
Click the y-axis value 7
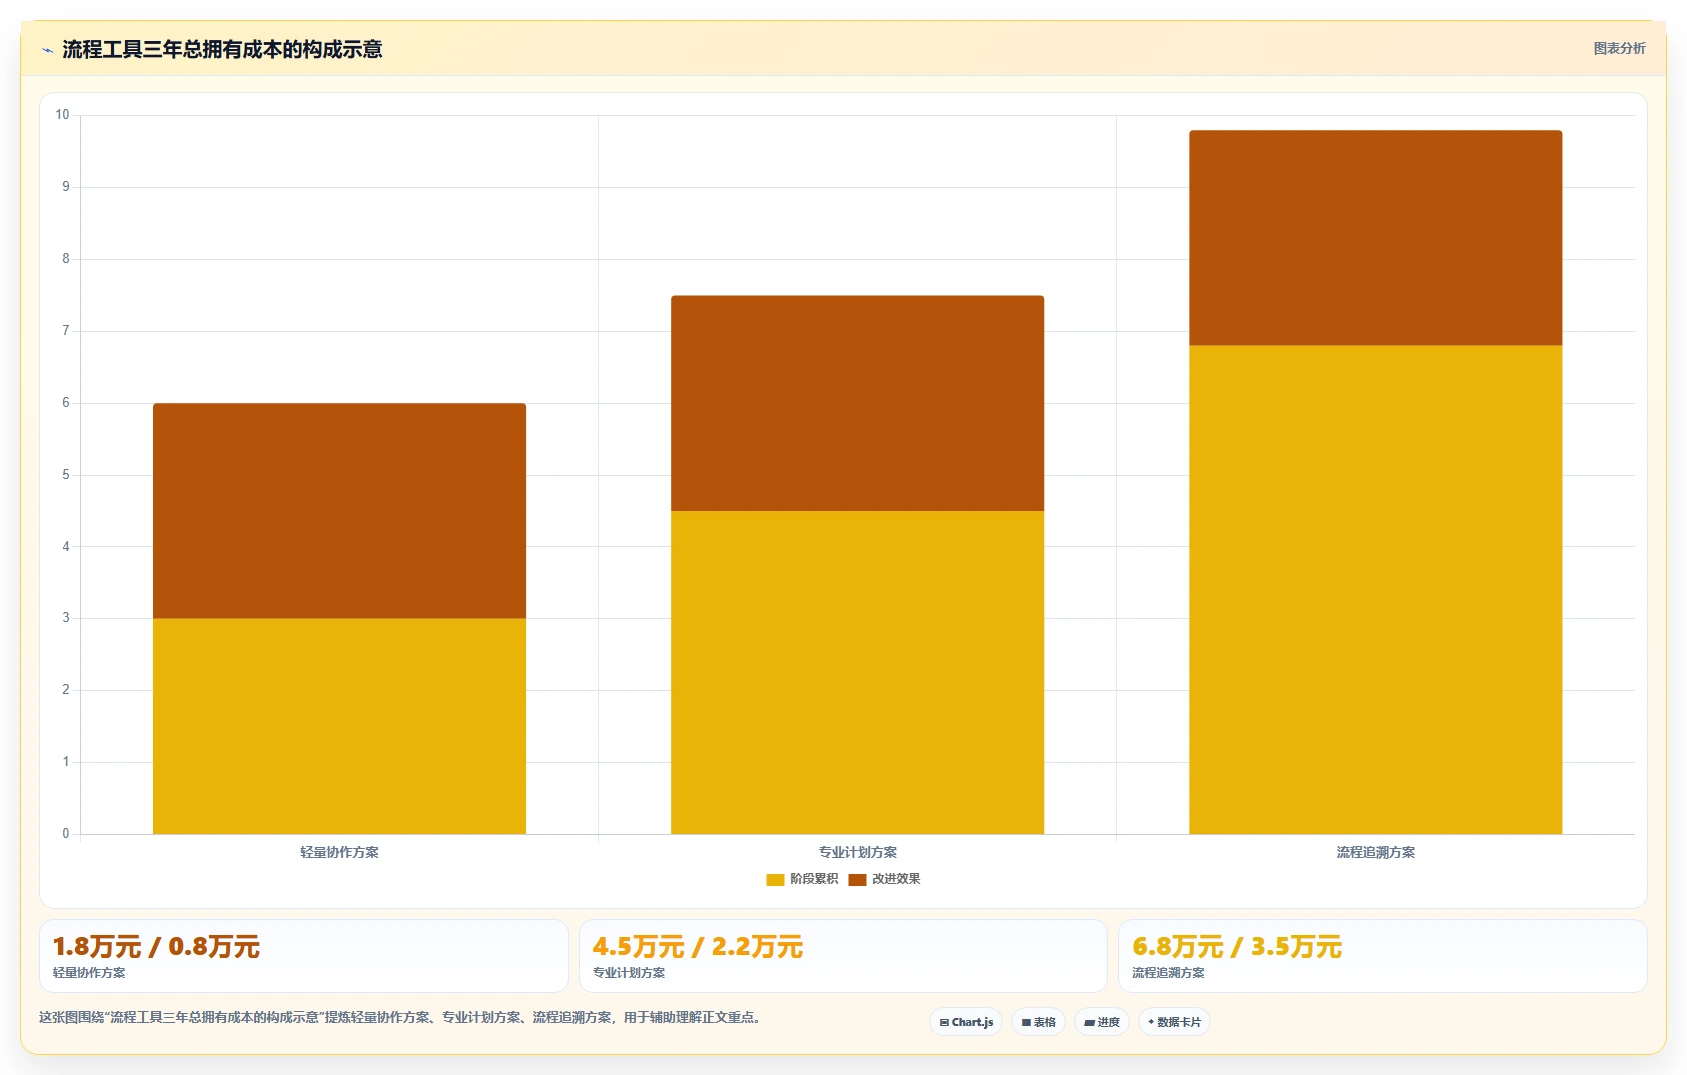[66, 330]
